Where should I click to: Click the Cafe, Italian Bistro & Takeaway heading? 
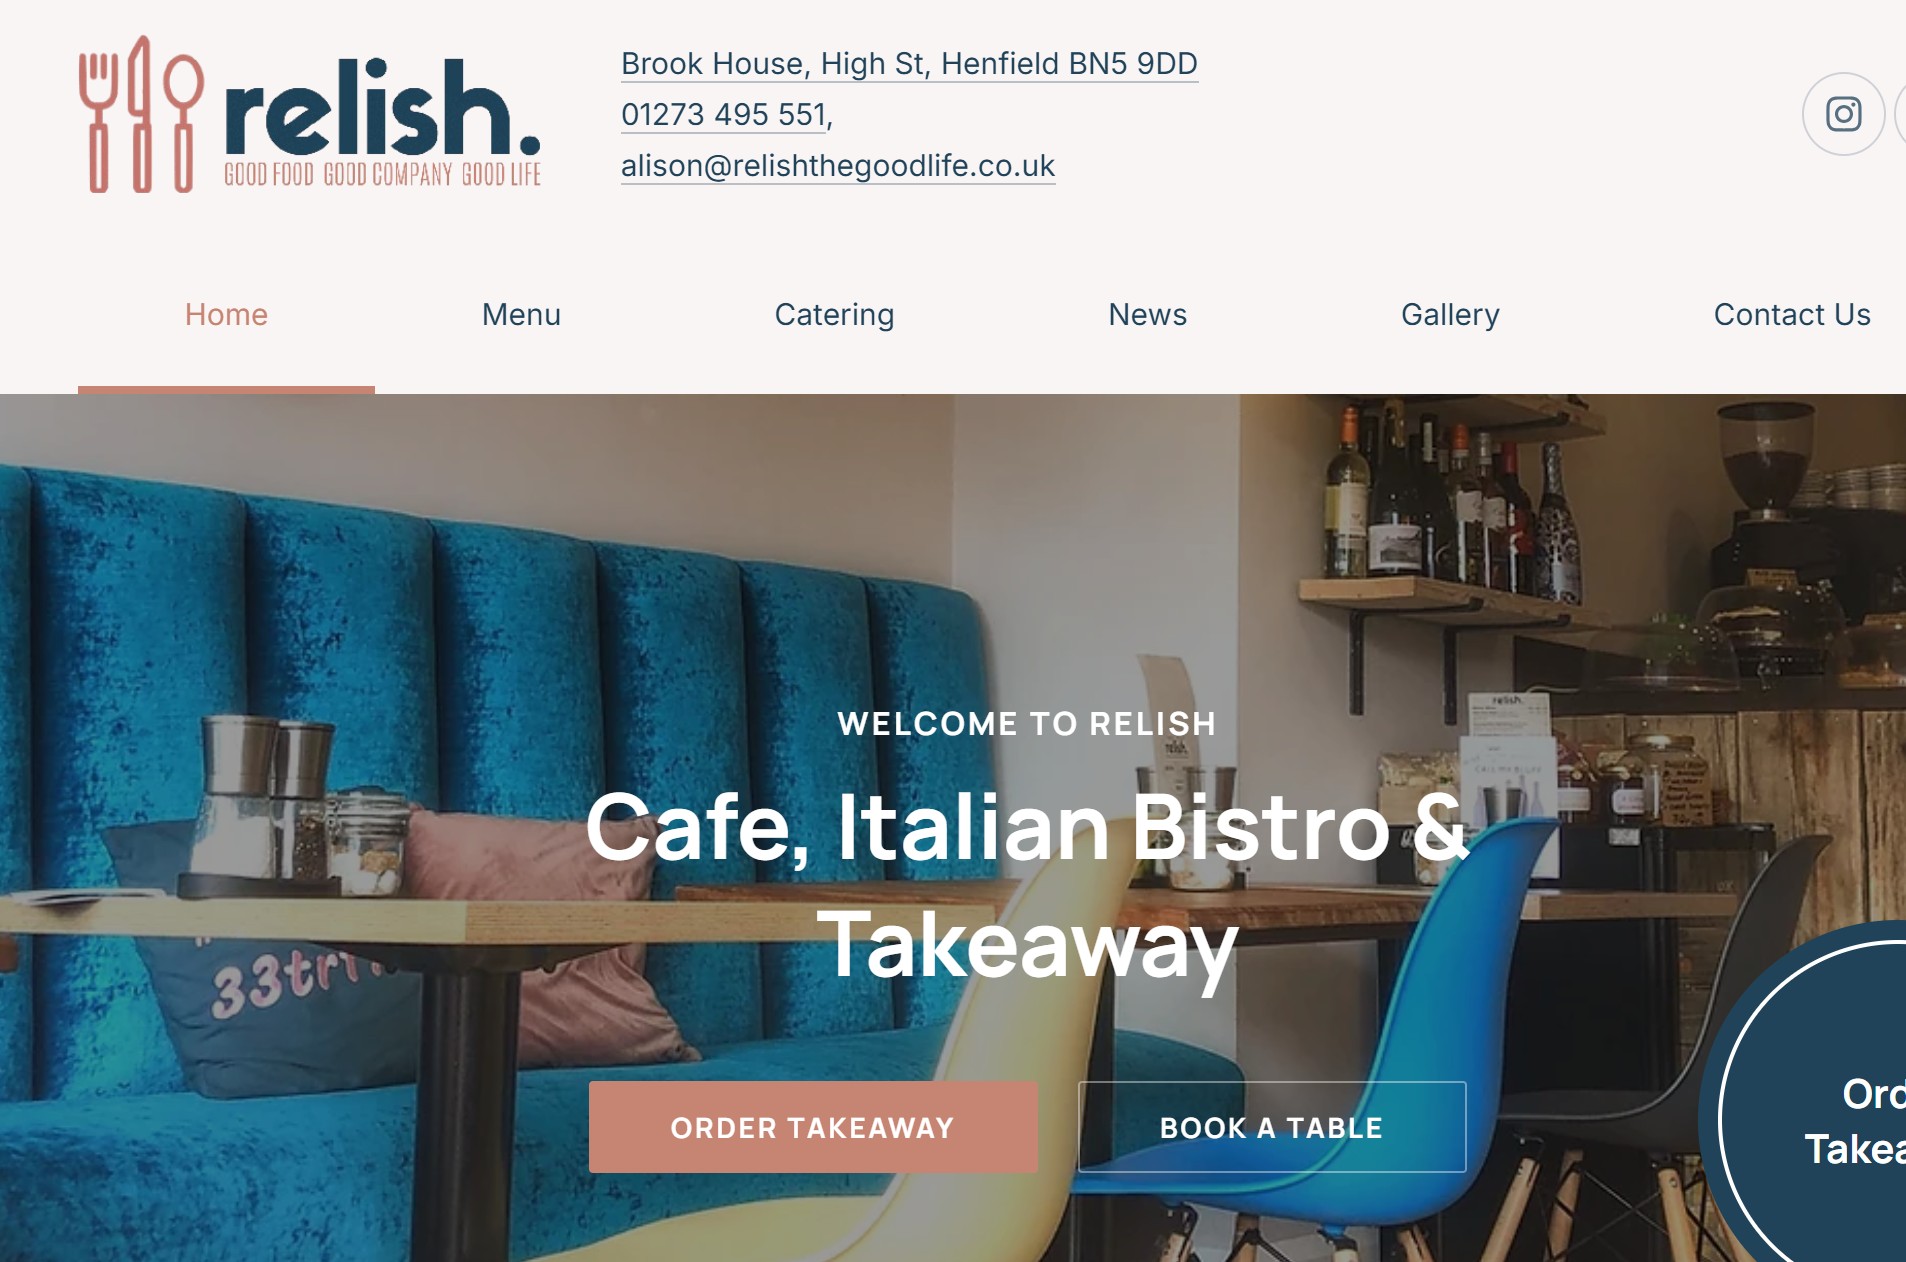1027,884
